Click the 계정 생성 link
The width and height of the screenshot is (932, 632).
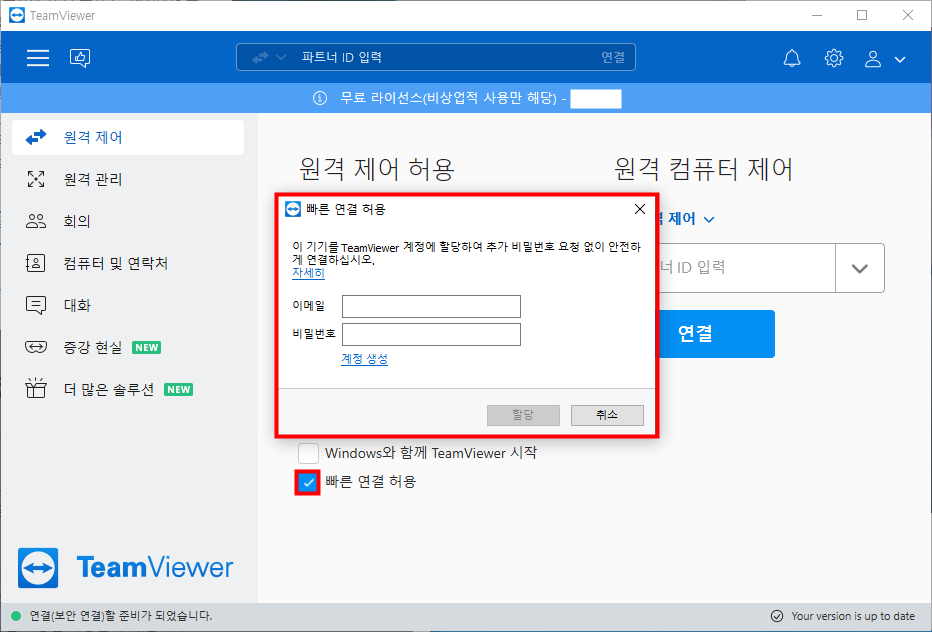(364, 359)
